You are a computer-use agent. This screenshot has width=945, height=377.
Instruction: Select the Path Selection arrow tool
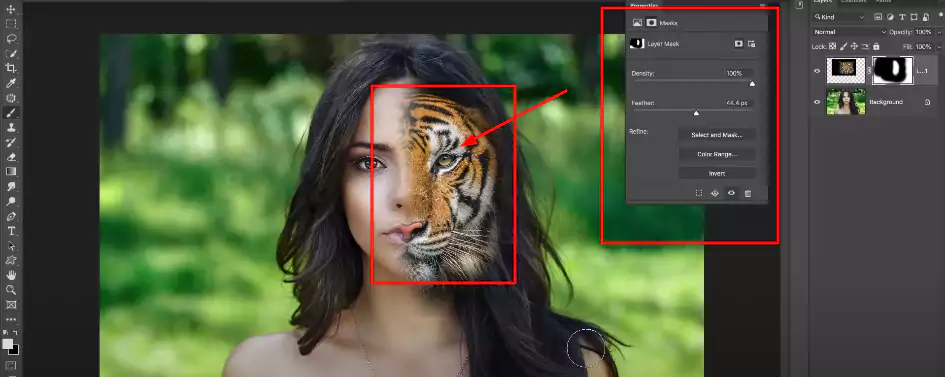pyautogui.click(x=11, y=246)
